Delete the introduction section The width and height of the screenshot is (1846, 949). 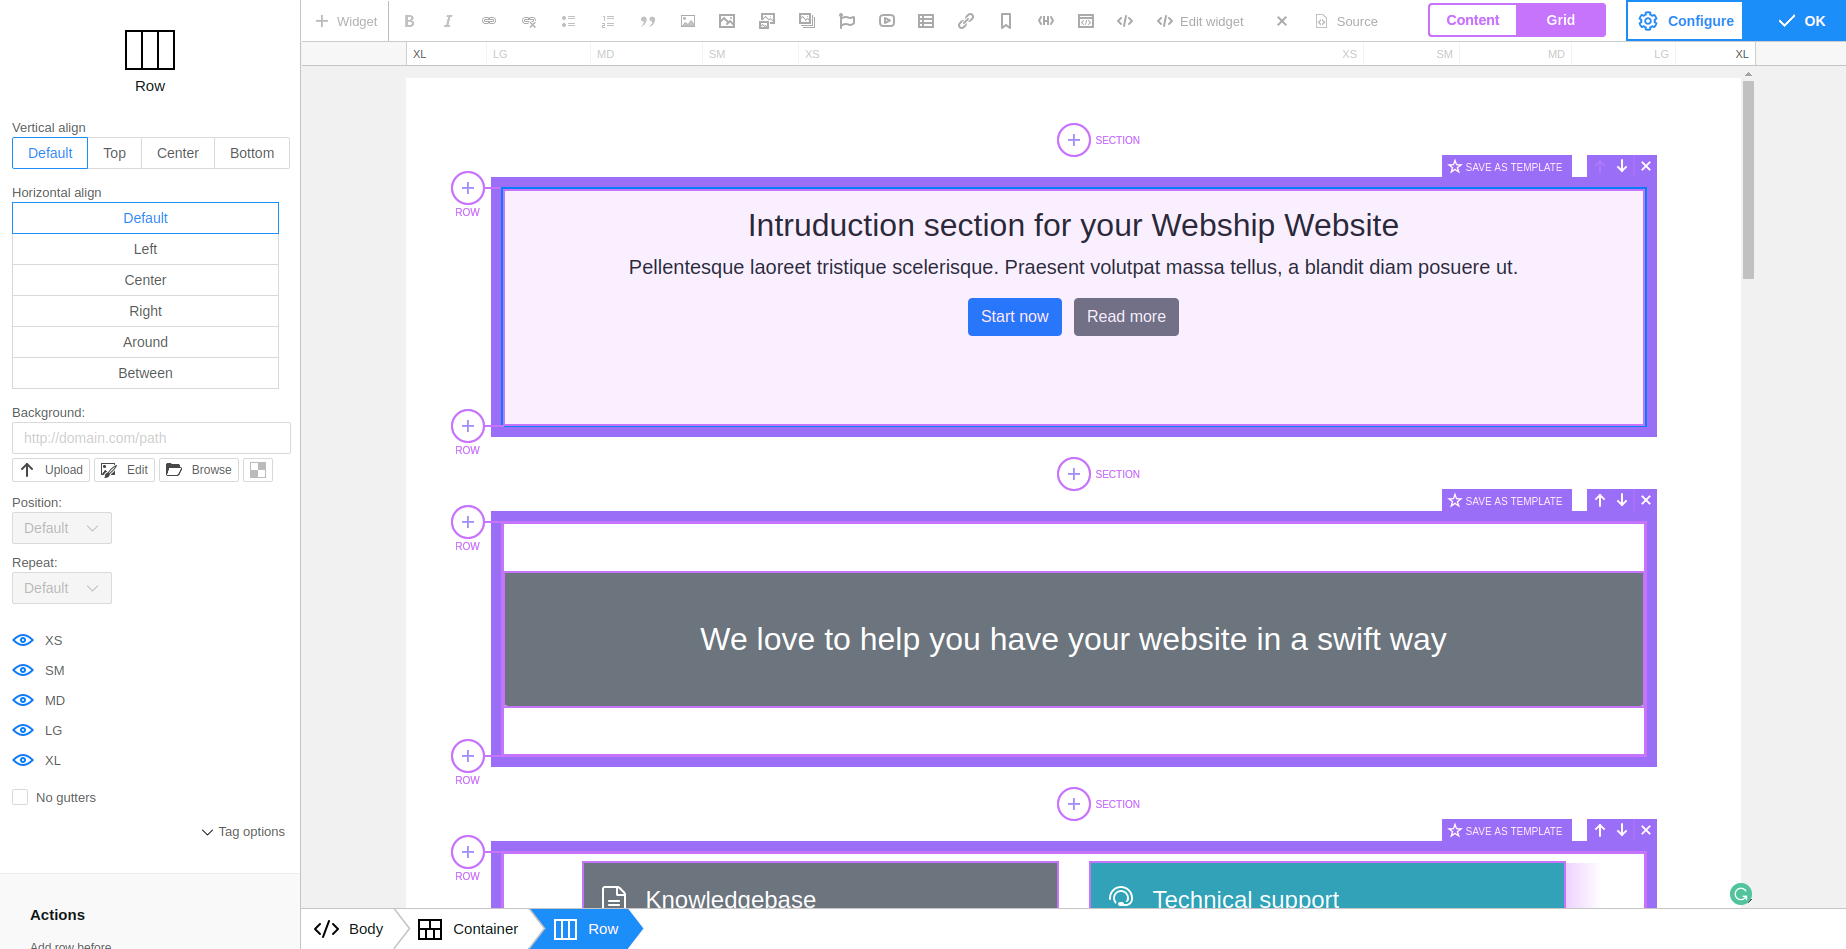point(1646,167)
